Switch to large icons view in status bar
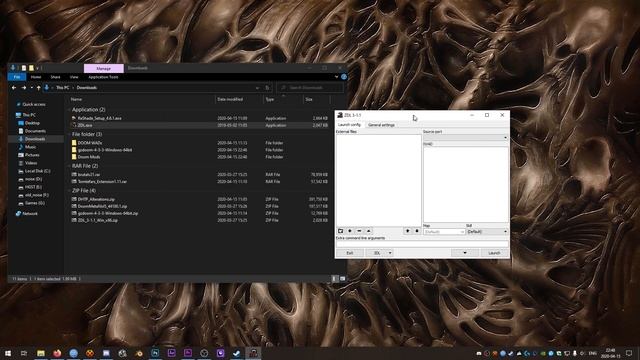The width and height of the screenshot is (640, 360). 342,279
